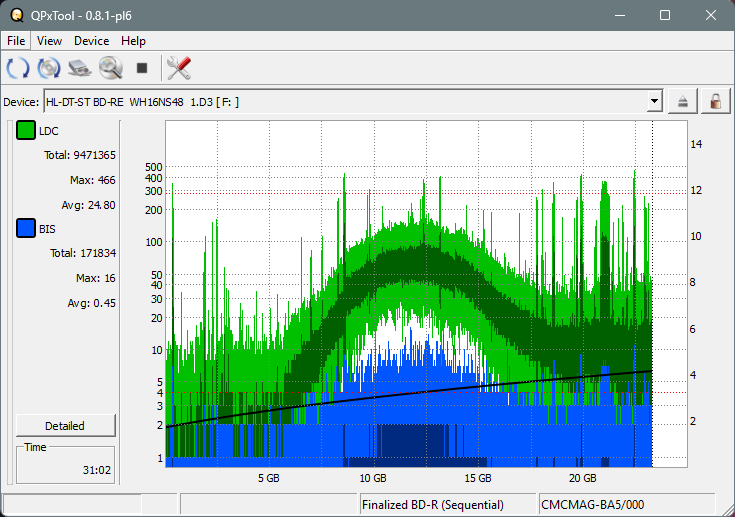The width and height of the screenshot is (735, 517).
Task: Start the scan with the magnifier disc icon
Action: pyautogui.click(x=111, y=68)
